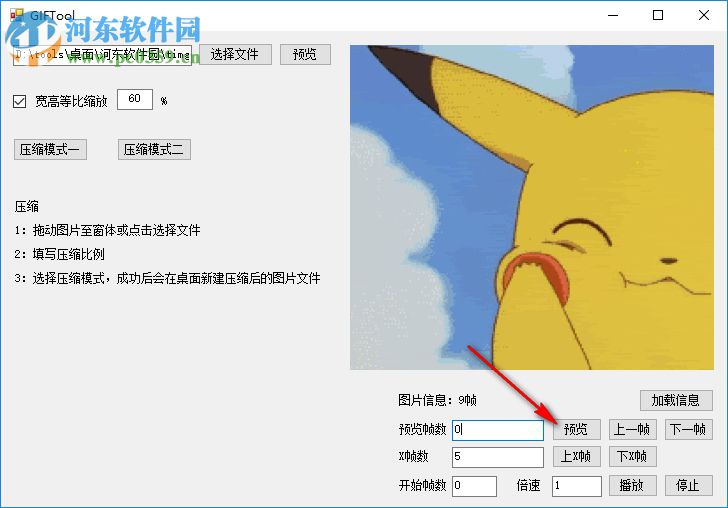This screenshot has height=508, width=728.
Task: Click the 压缩 heading text
Action: pos(27,207)
